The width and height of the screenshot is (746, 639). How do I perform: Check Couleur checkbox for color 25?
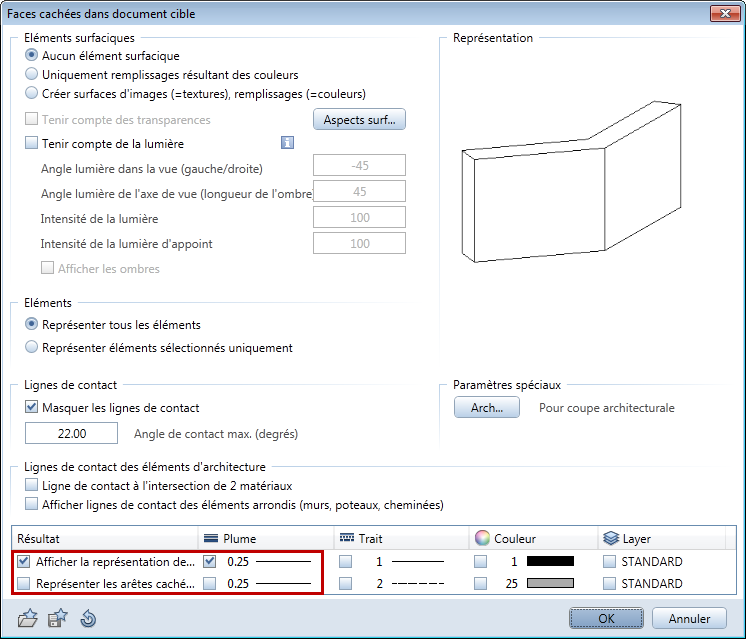[481, 583]
